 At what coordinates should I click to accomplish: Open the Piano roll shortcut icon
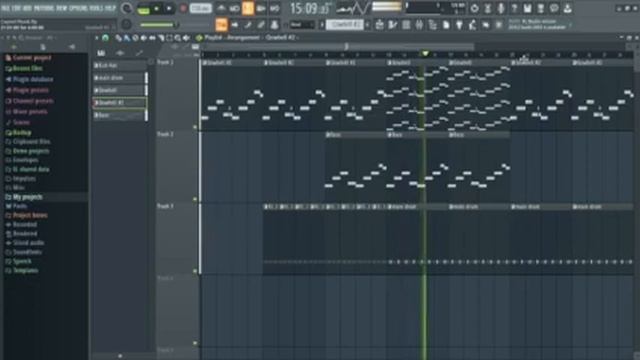tap(393, 25)
